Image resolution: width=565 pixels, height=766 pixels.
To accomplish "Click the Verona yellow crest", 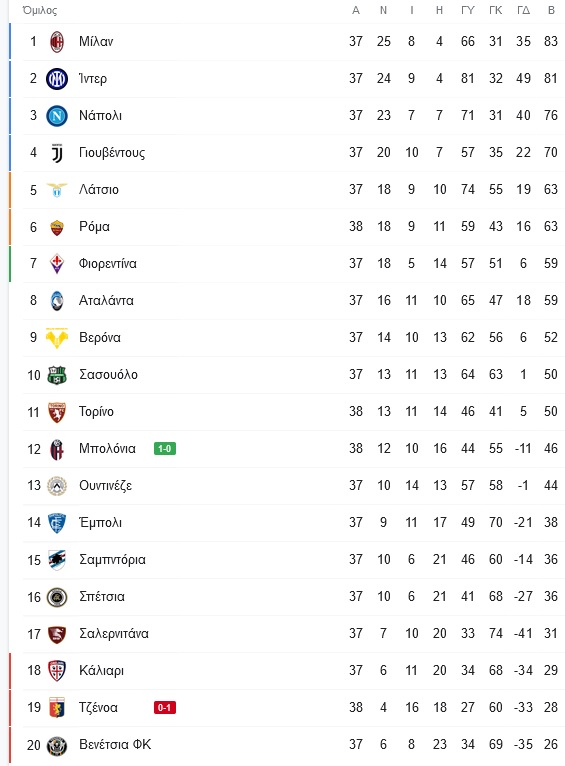I will [x=57, y=338].
